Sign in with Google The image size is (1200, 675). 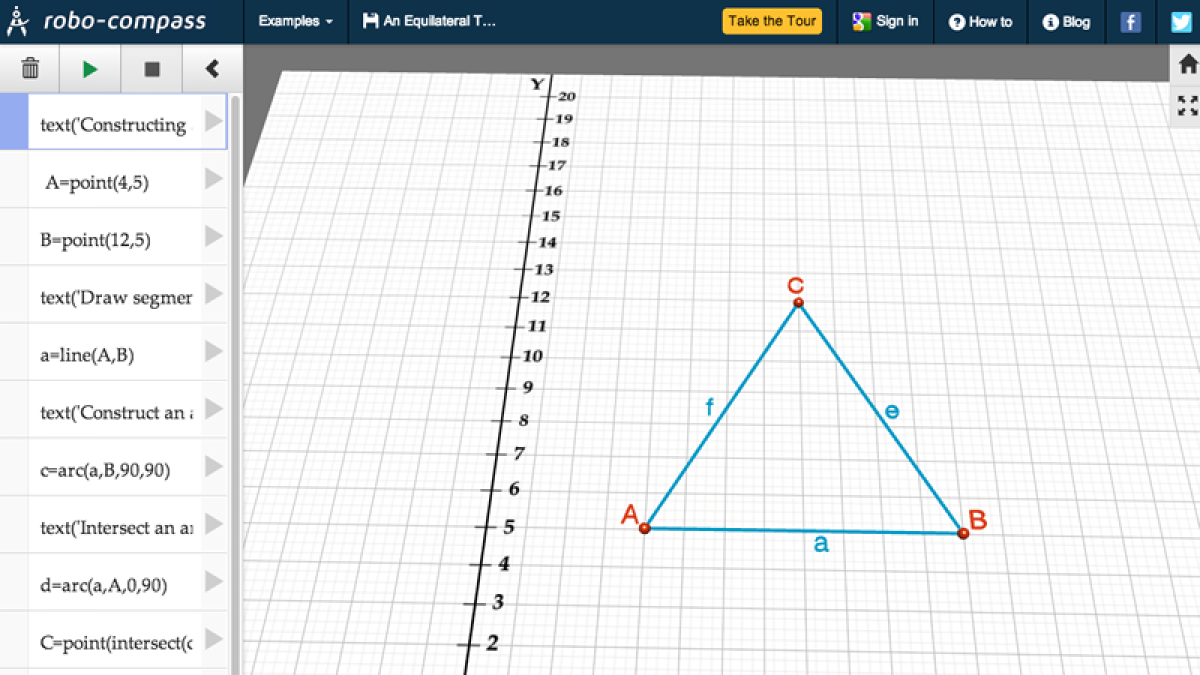tap(884, 20)
